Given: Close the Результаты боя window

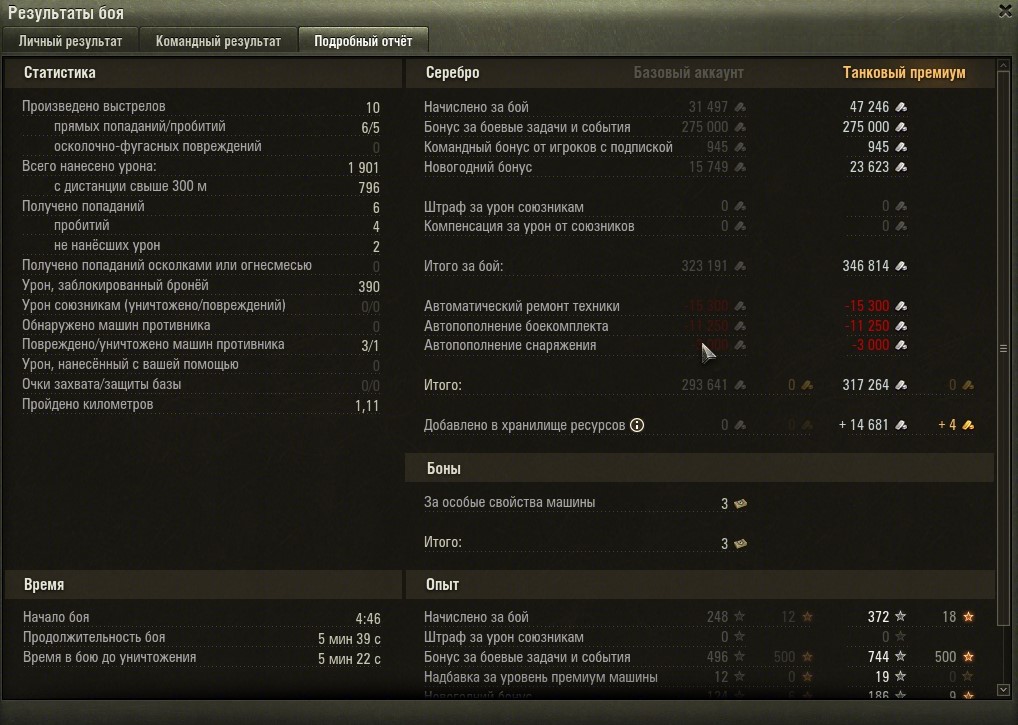Looking at the screenshot, I should 1005,11.
